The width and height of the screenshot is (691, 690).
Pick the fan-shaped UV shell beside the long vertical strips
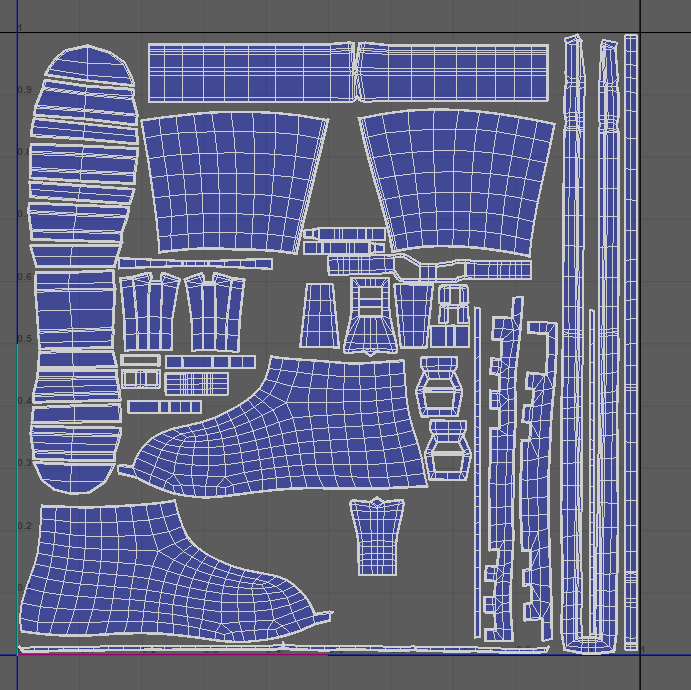tap(456, 183)
